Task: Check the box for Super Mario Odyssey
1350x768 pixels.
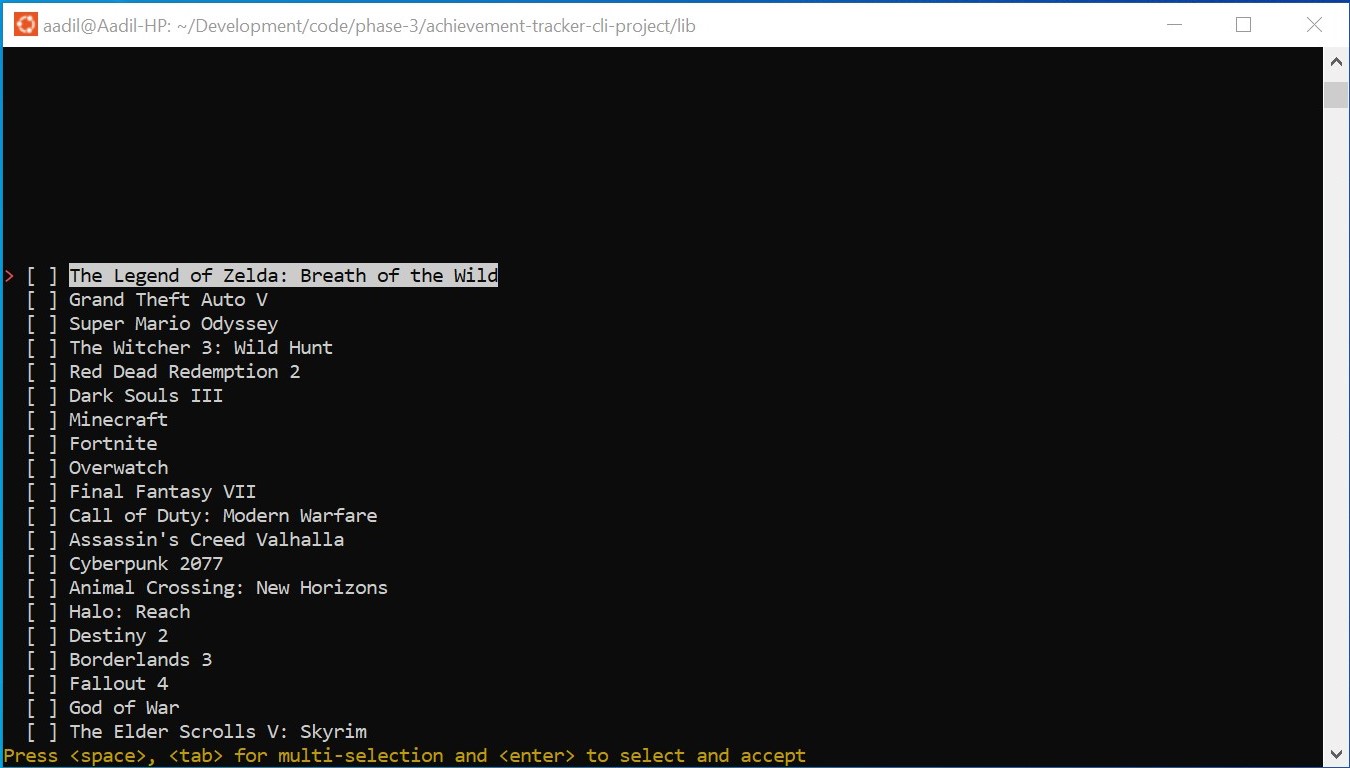Action: (x=41, y=324)
